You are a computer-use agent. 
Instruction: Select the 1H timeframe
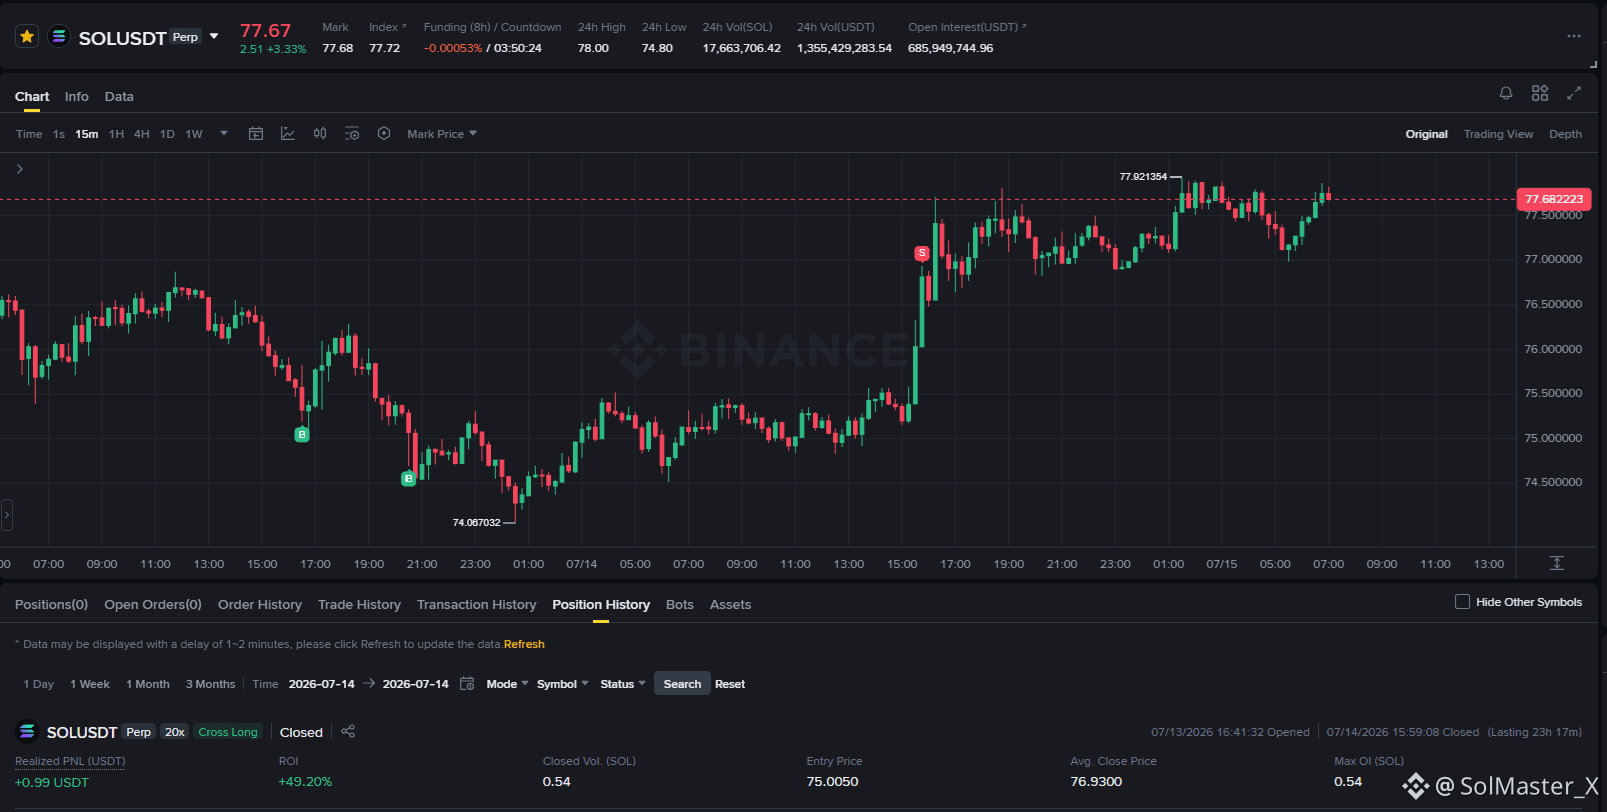click(x=117, y=134)
